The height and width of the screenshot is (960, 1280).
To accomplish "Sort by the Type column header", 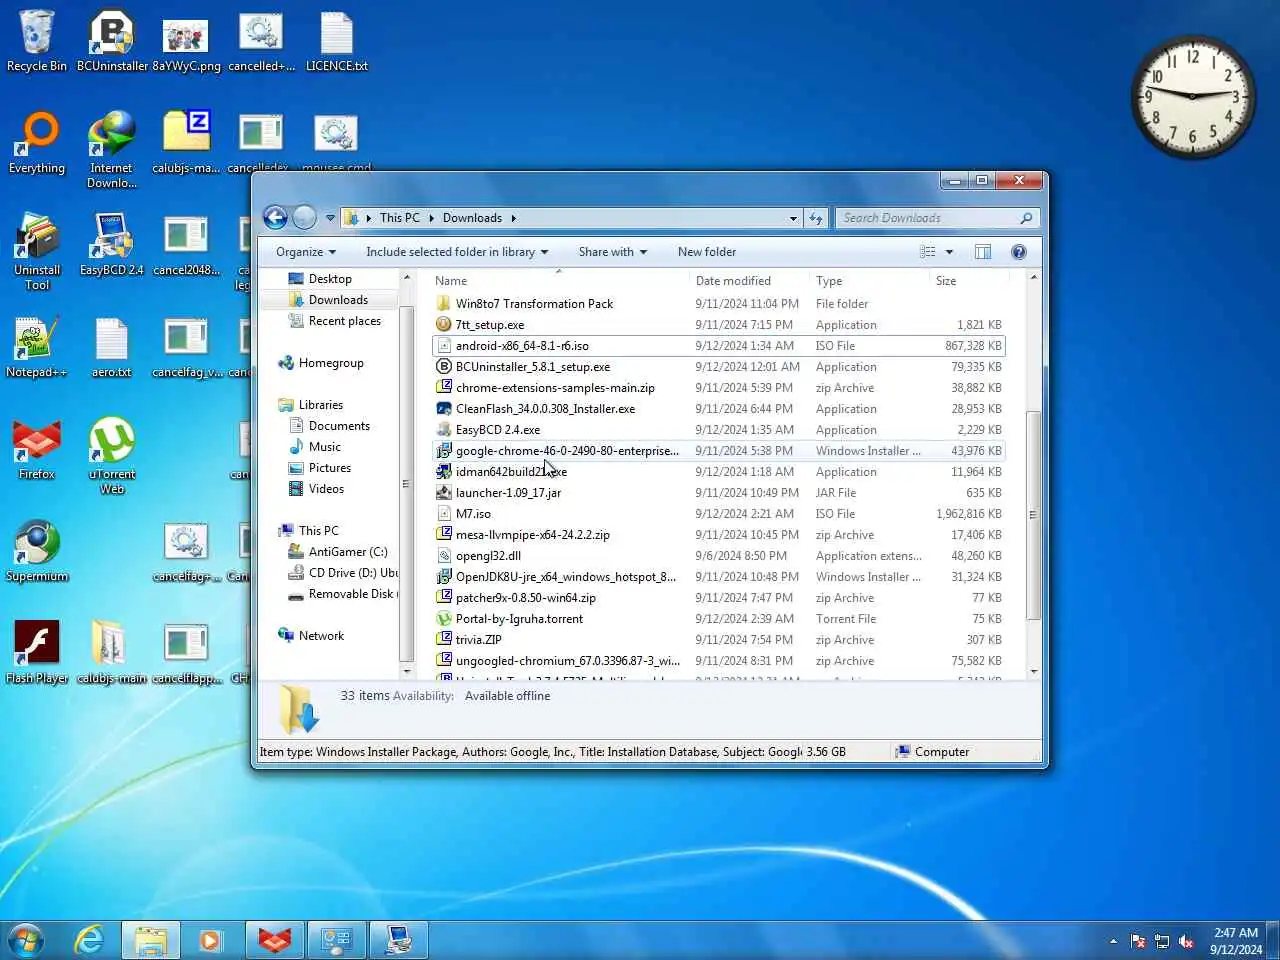I will pos(869,281).
